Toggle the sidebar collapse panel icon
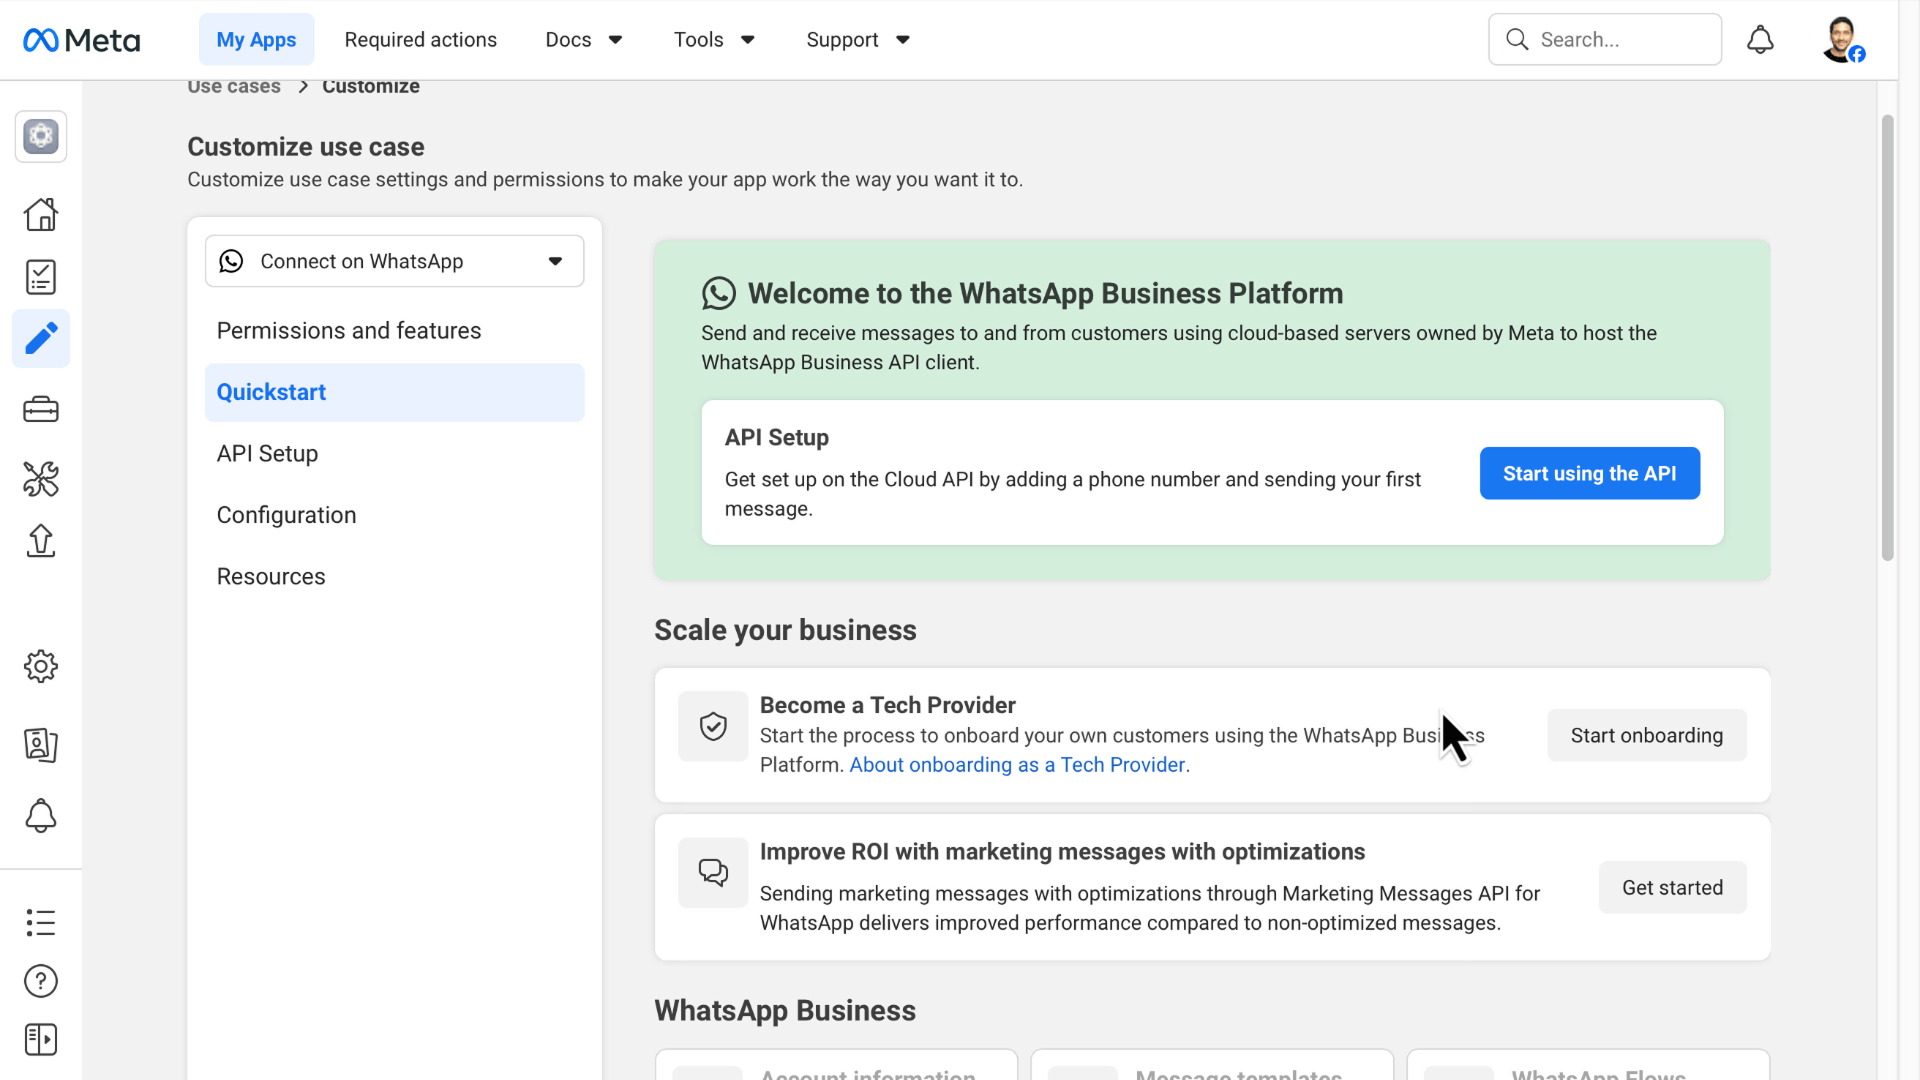 (41, 1040)
